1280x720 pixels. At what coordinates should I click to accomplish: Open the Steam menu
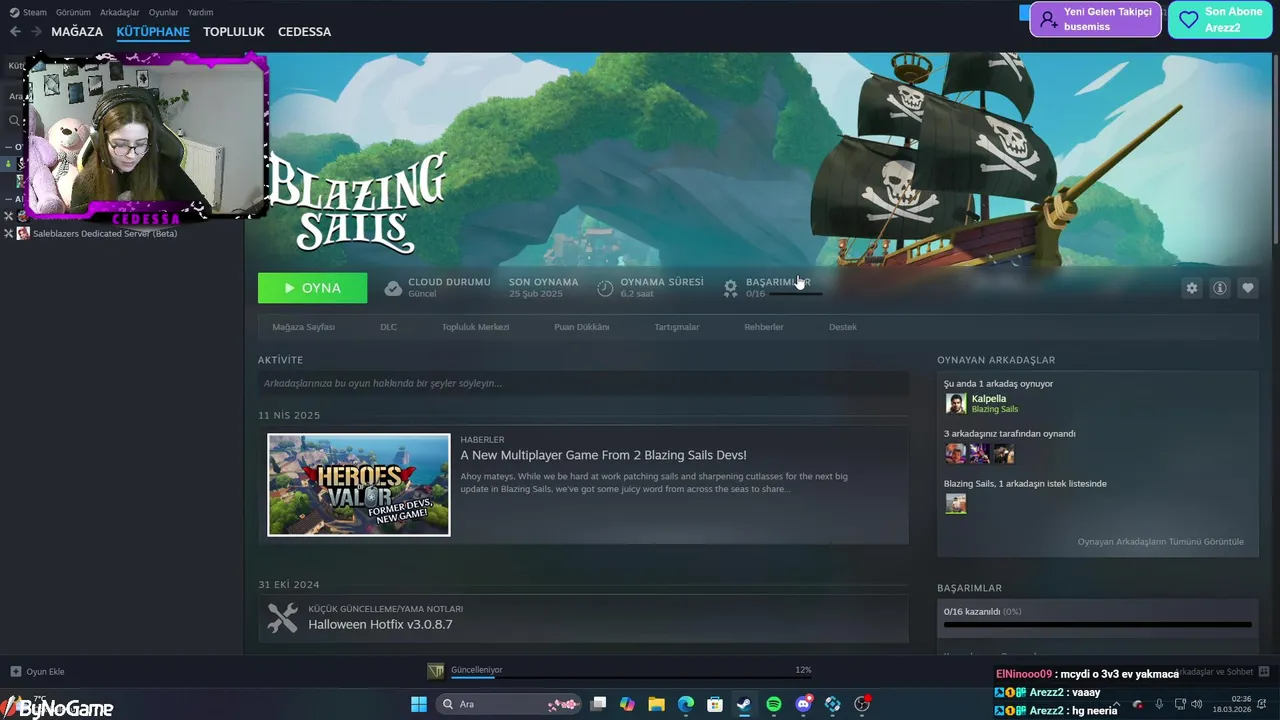pos(28,12)
